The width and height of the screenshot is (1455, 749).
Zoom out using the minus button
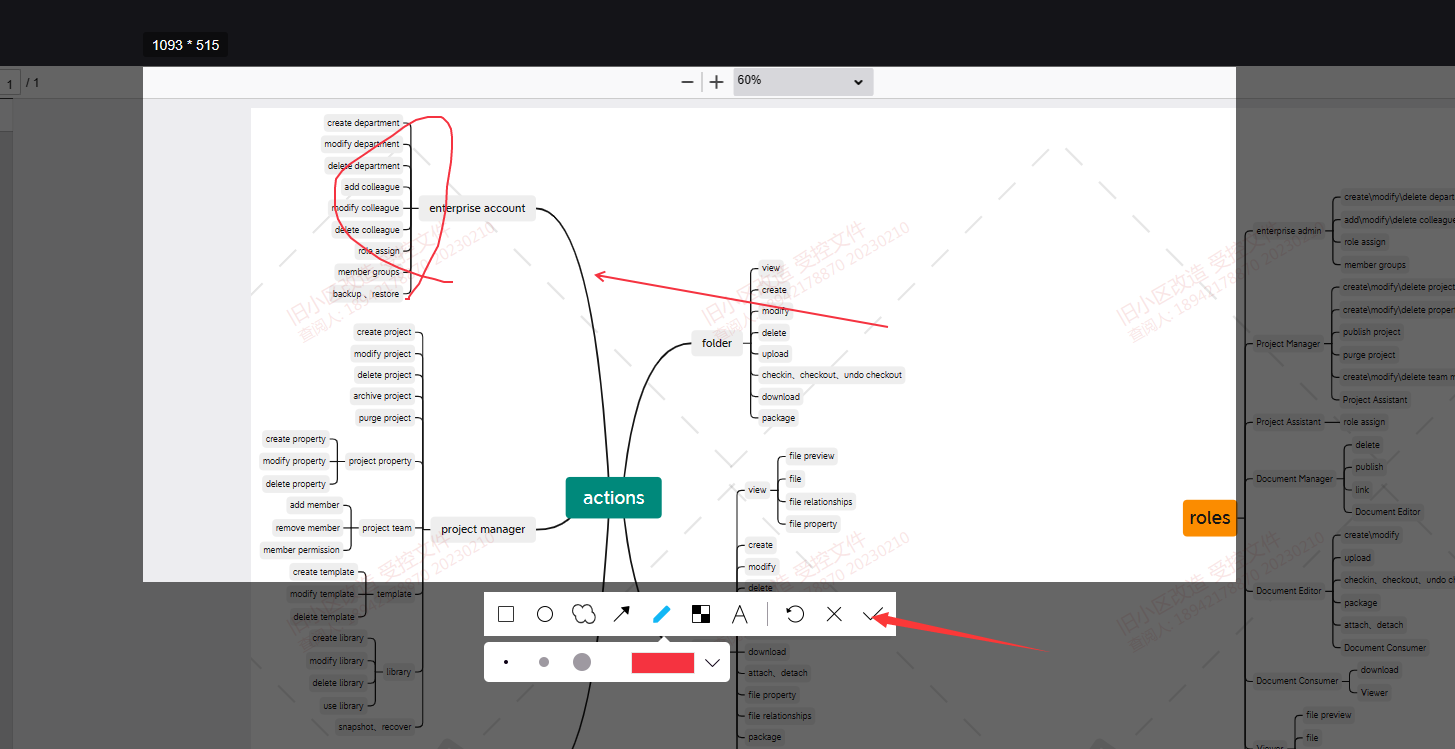[687, 82]
